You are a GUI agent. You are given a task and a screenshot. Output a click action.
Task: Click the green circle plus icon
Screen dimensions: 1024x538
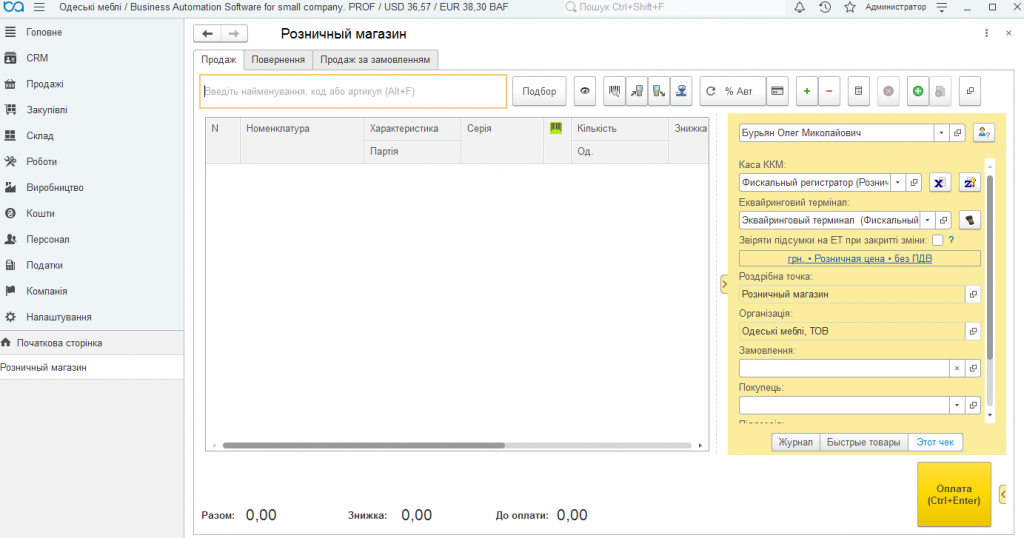point(918,91)
